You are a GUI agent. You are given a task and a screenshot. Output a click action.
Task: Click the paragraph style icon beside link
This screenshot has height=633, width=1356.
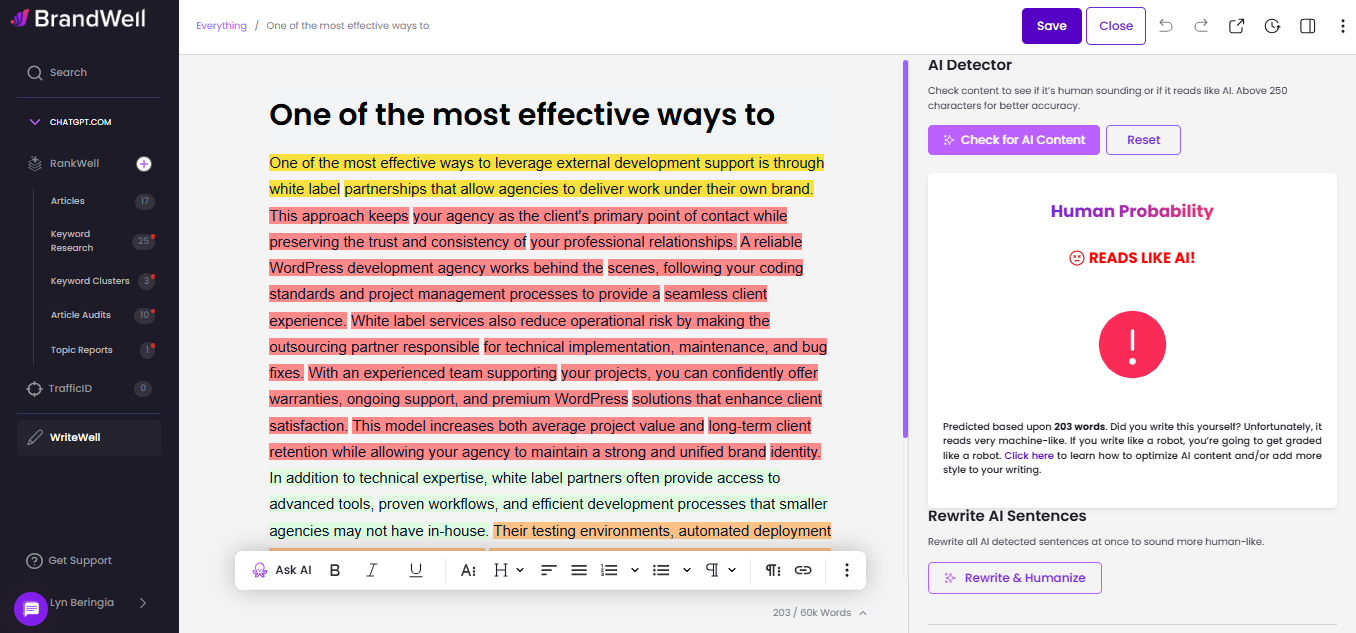[x=773, y=570]
